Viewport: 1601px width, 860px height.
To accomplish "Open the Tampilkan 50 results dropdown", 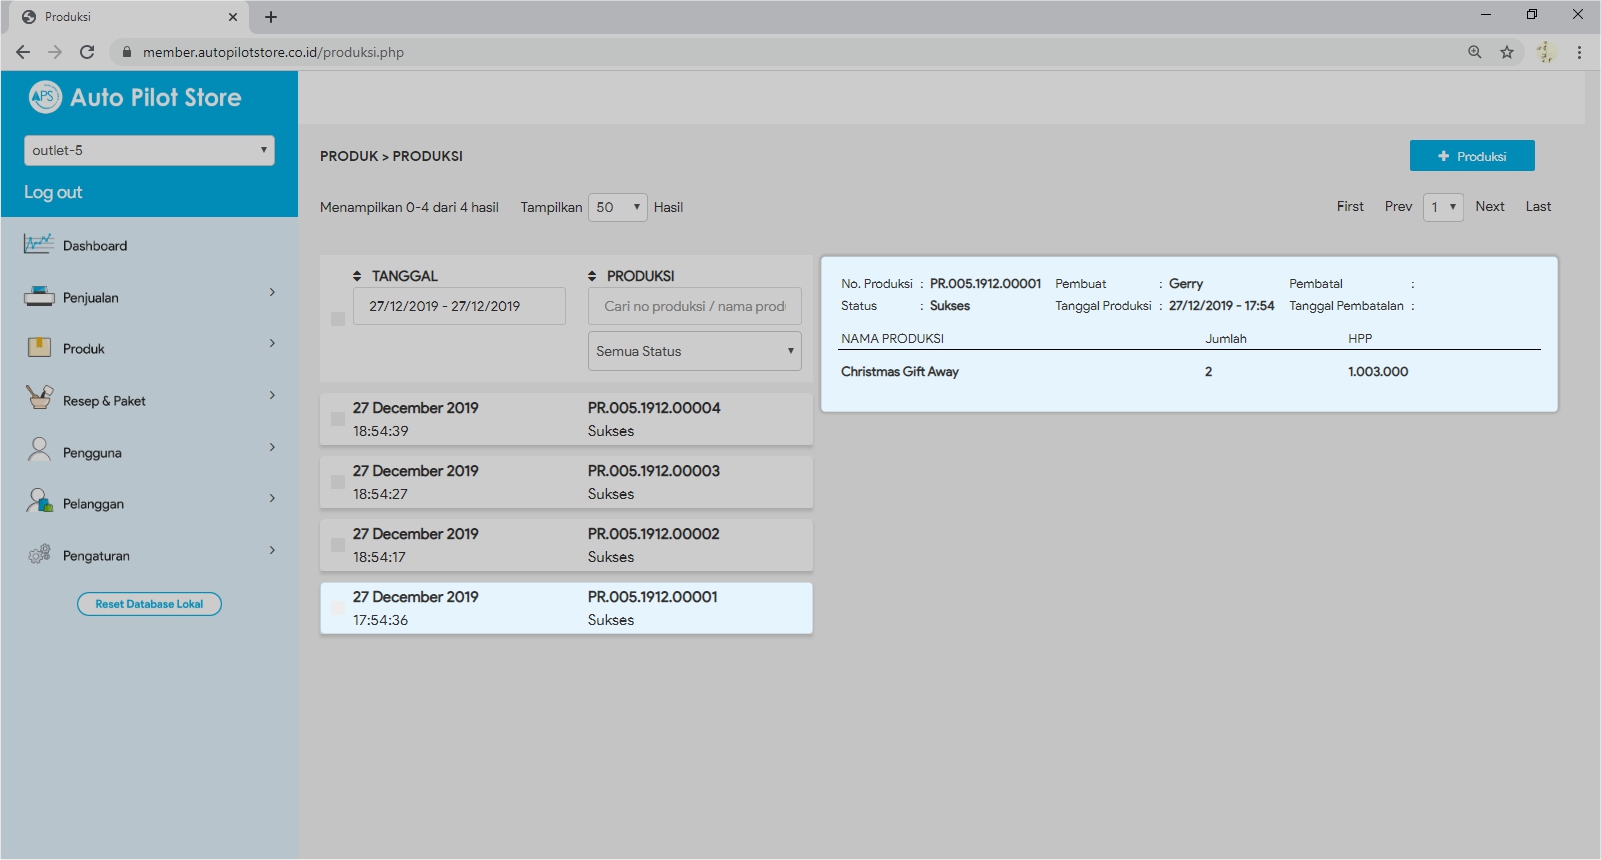I will (617, 207).
